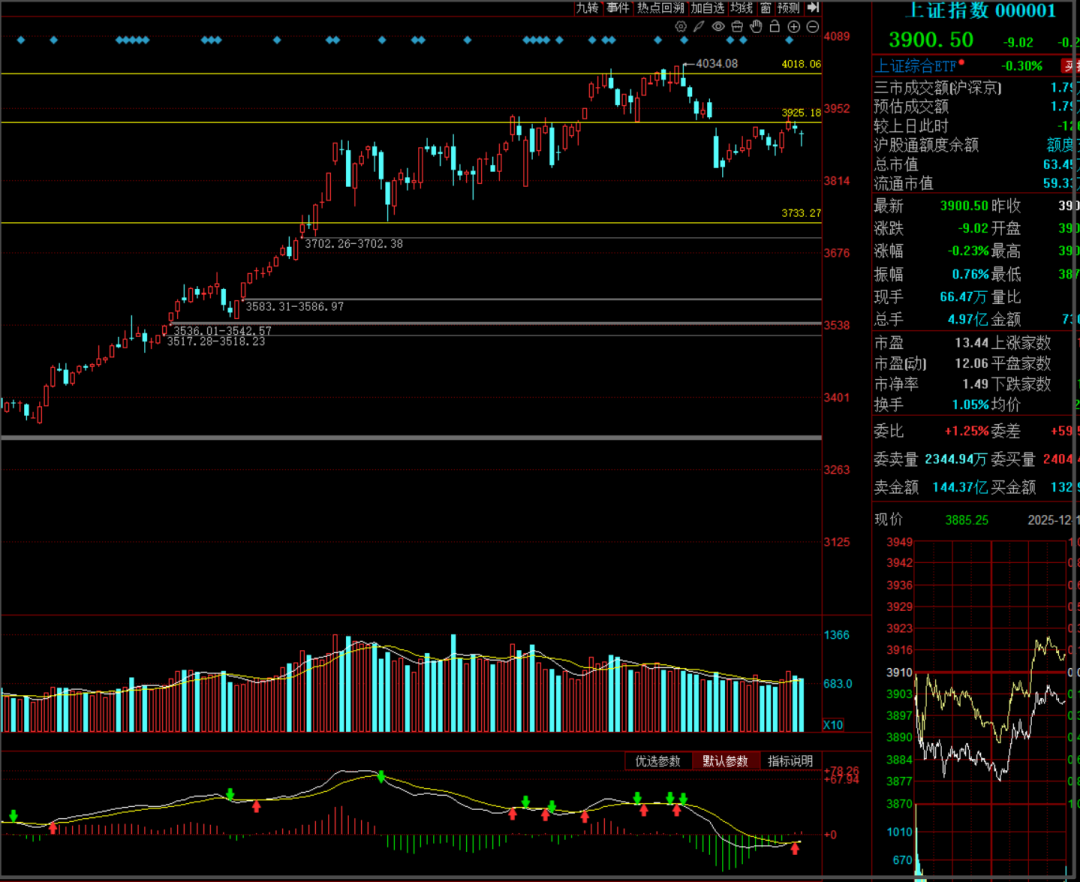Image resolution: width=1080 pixels, height=882 pixels.
Task: Click the shop box icon in chart toolbar
Action: 737,26
